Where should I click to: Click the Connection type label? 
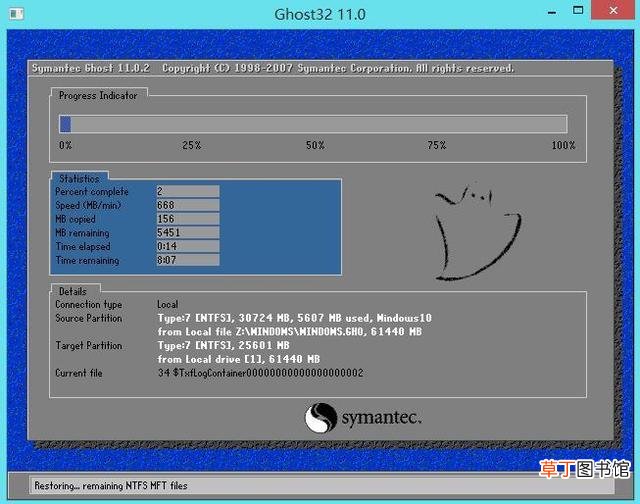point(89,304)
